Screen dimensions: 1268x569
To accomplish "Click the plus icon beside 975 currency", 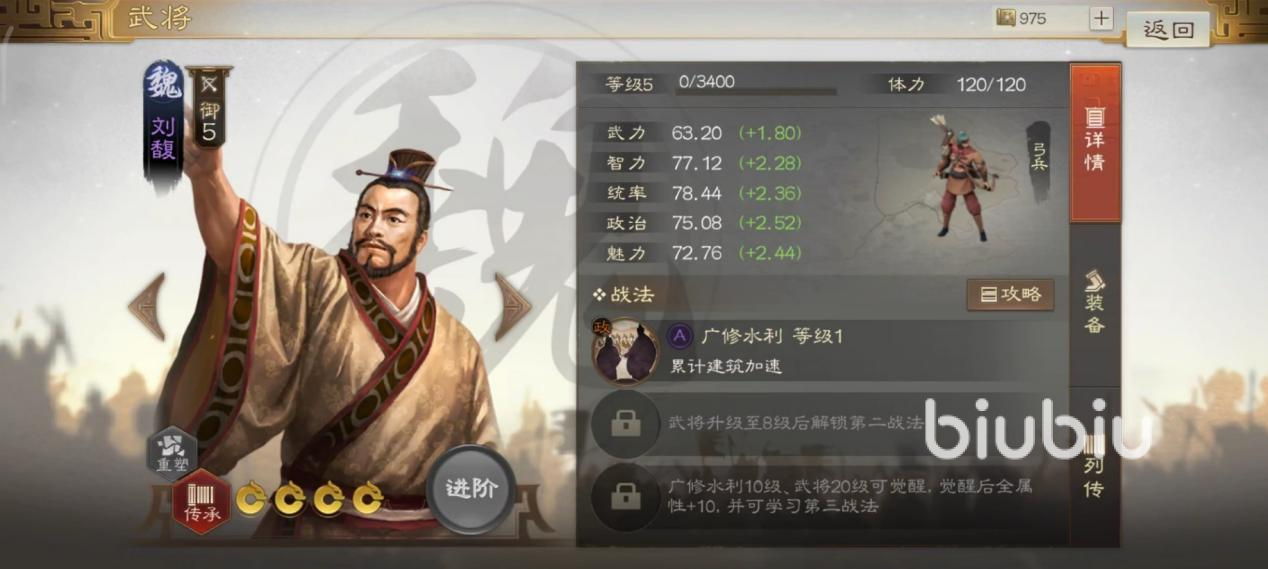I will pos(1101,18).
